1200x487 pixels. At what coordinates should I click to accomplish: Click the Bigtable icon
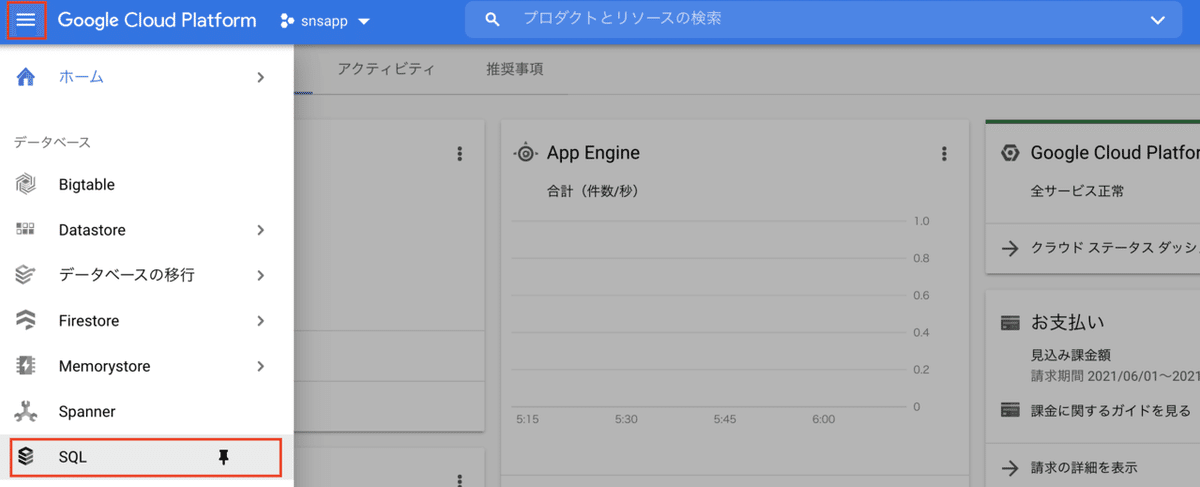[x=26, y=185]
